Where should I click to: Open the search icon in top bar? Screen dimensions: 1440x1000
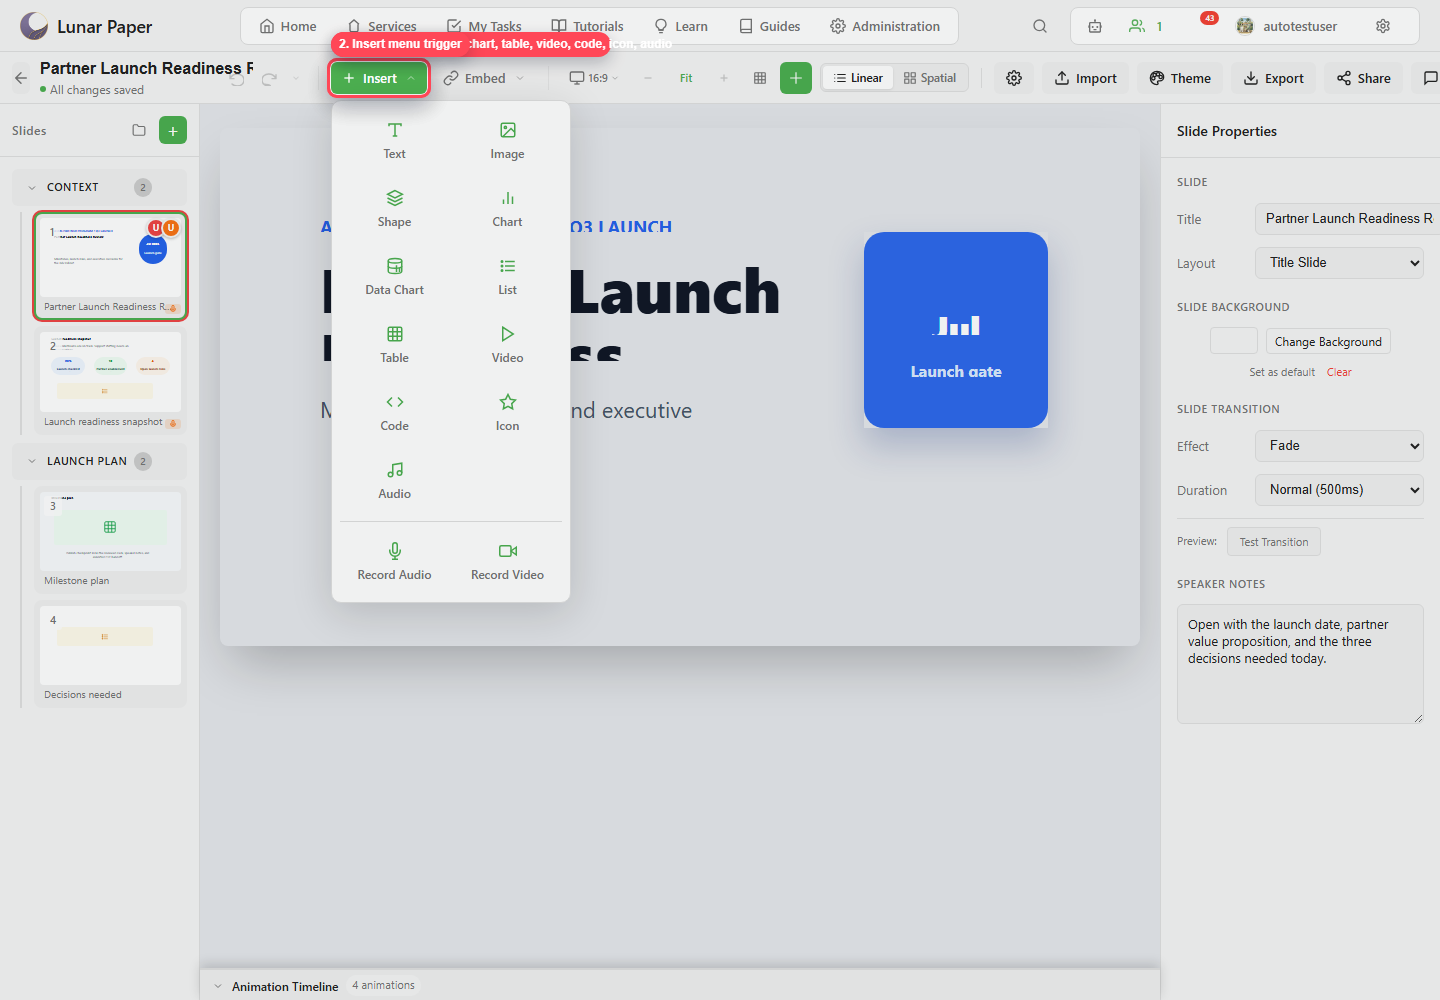[1040, 26]
